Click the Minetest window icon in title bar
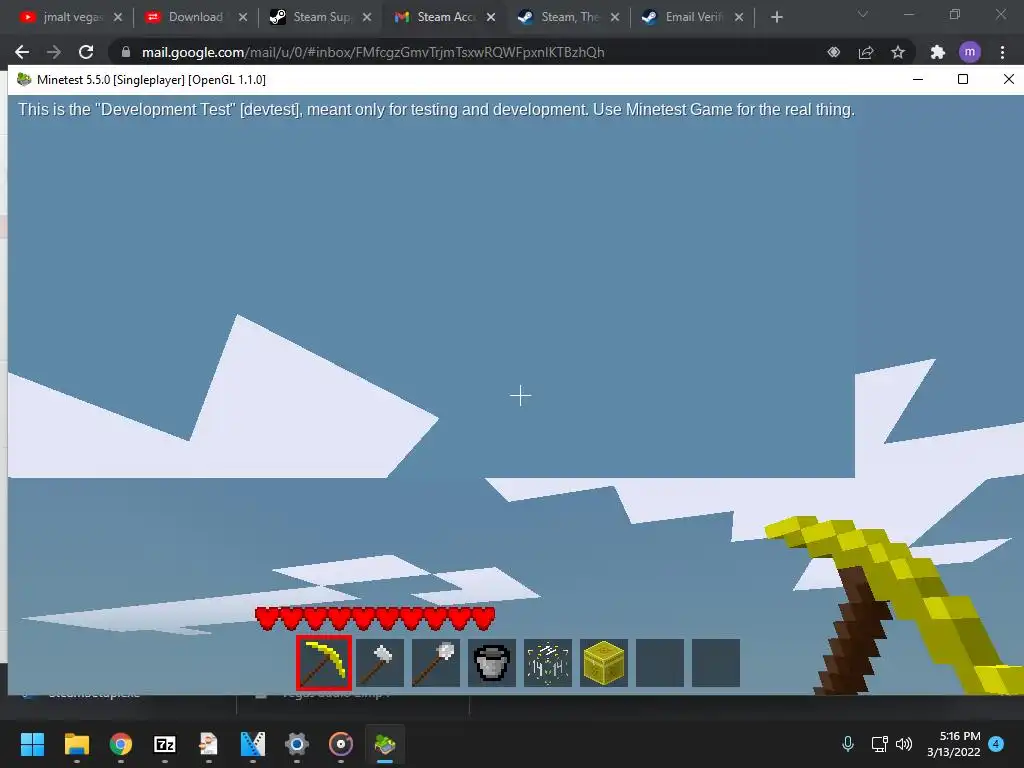 [24, 80]
